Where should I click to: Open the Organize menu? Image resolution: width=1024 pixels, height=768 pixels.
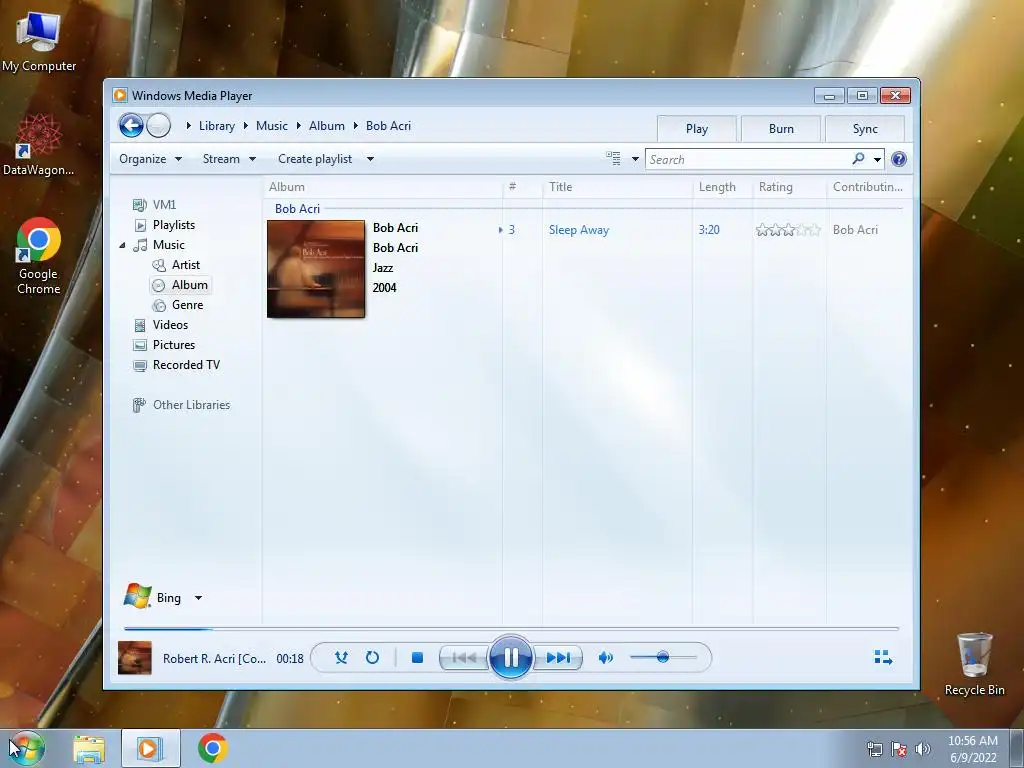(150, 159)
